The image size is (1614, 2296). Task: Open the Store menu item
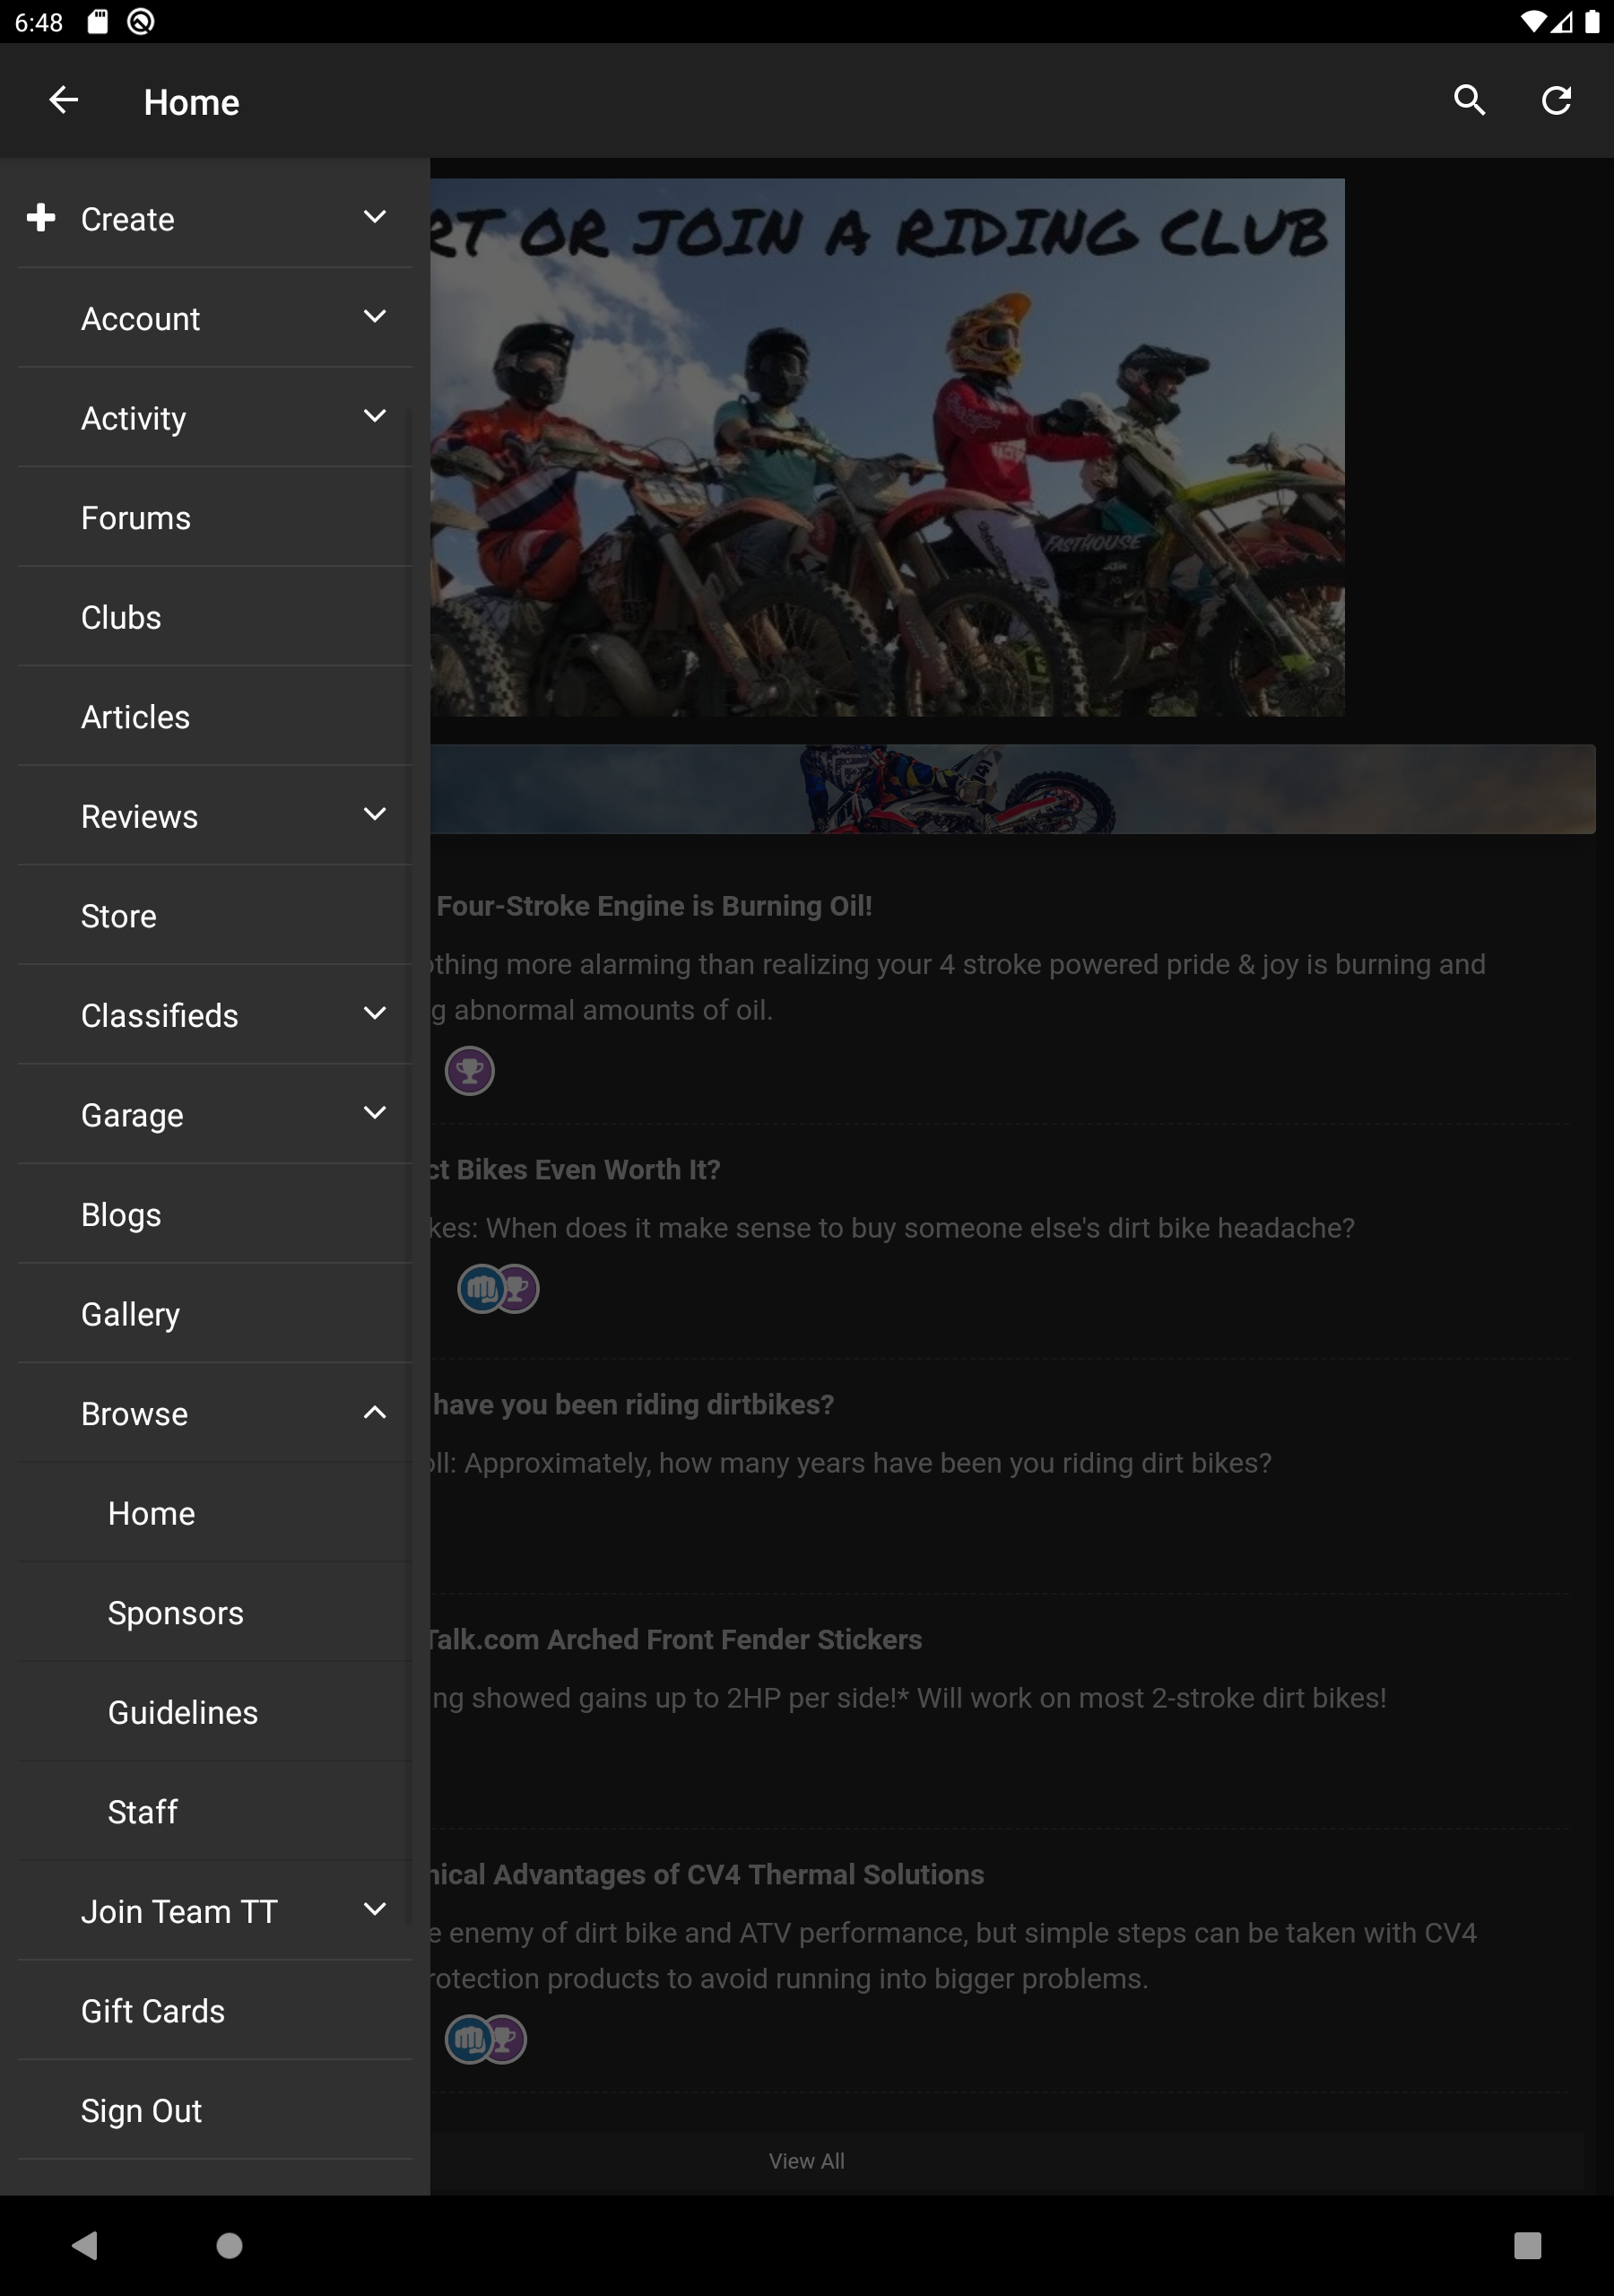click(215, 915)
